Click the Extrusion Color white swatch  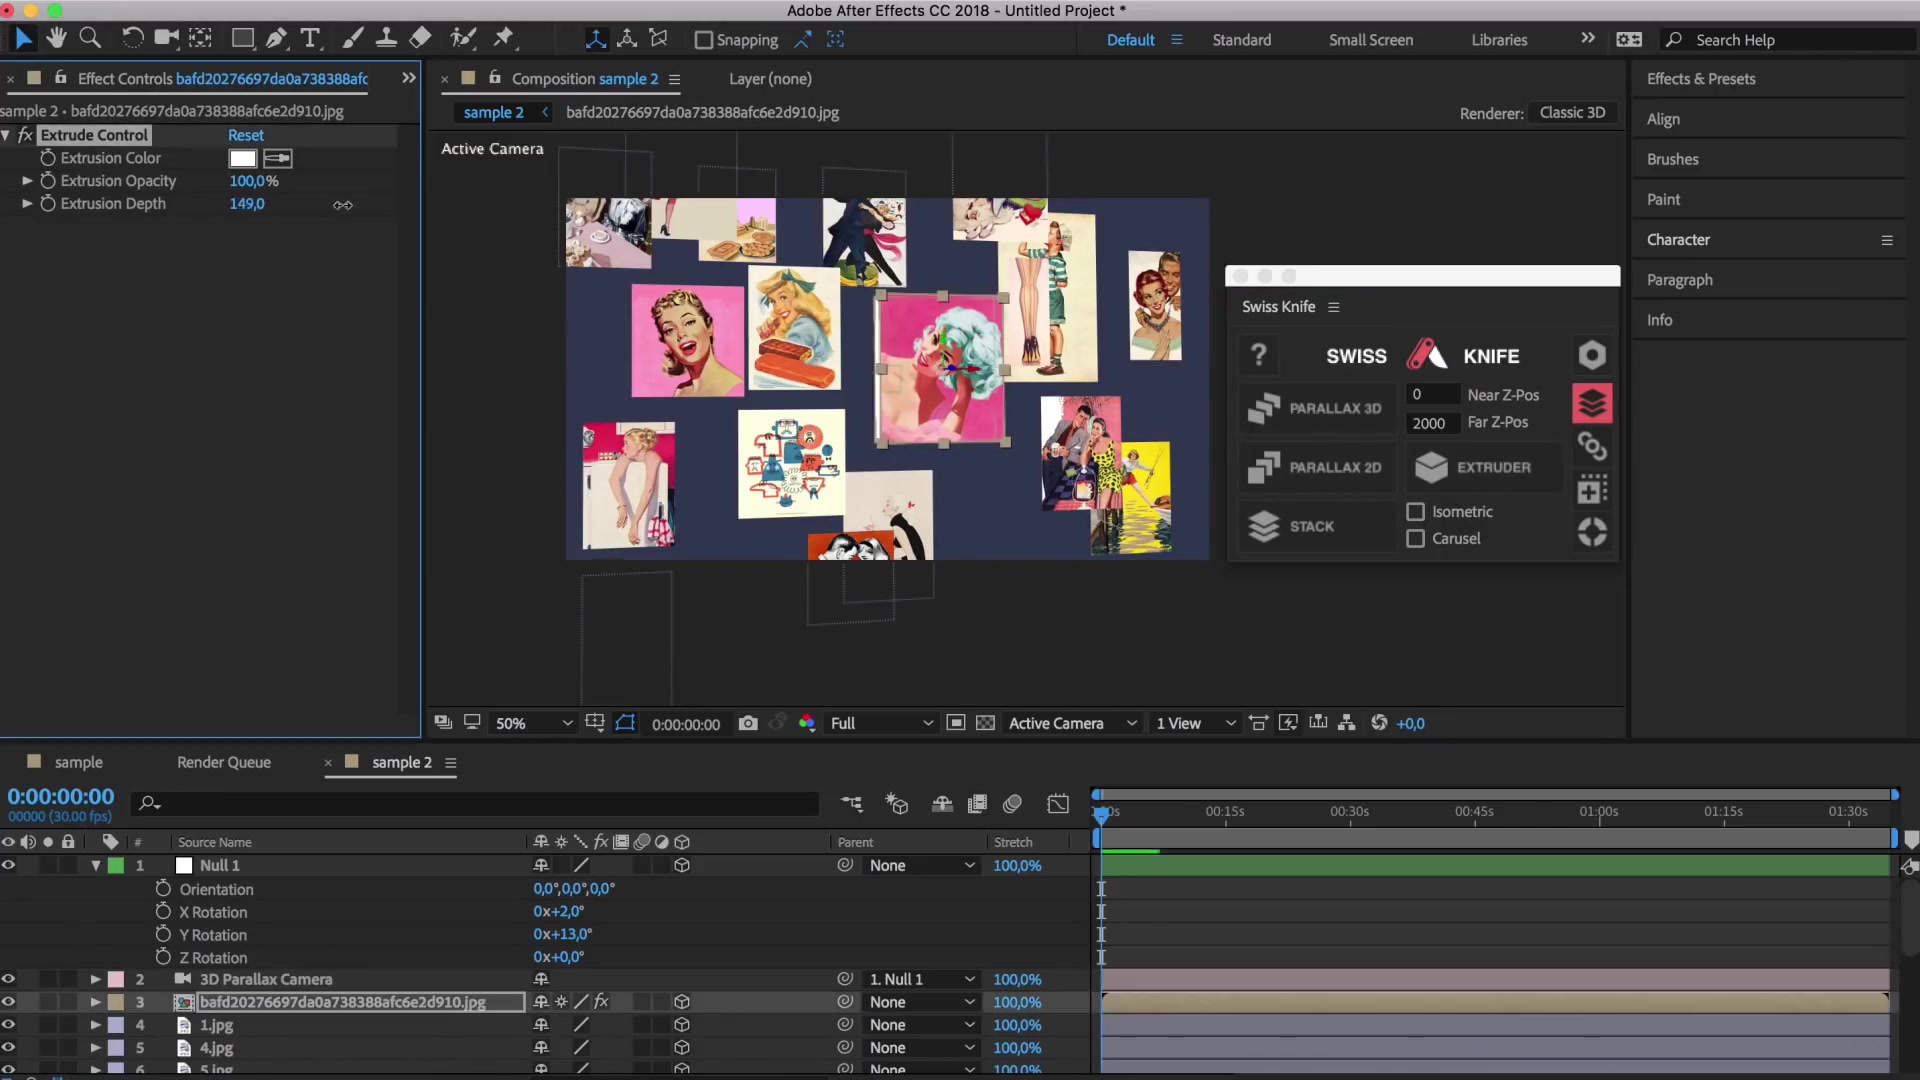pyautogui.click(x=243, y=158)
